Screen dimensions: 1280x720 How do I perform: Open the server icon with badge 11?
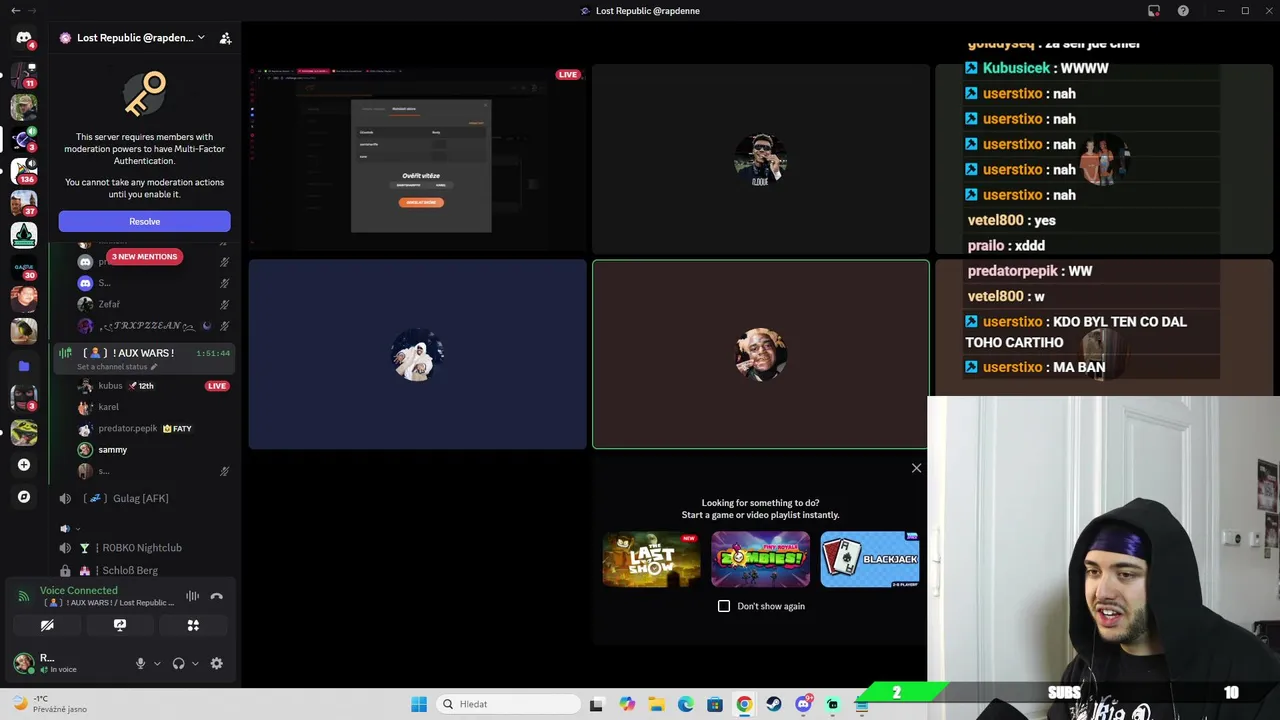[x=24, y=74]
